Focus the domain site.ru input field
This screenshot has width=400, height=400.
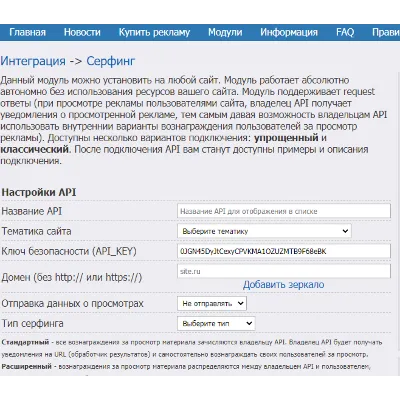pyautogui.click(x=284, y=271)
